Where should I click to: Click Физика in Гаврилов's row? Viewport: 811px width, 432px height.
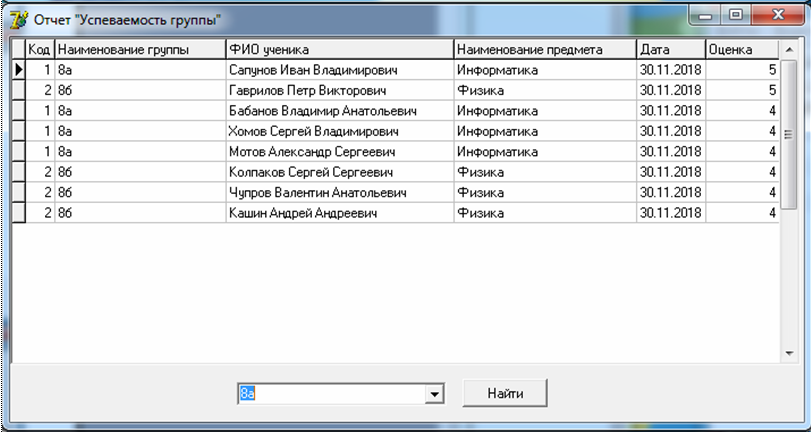[545, 91]
